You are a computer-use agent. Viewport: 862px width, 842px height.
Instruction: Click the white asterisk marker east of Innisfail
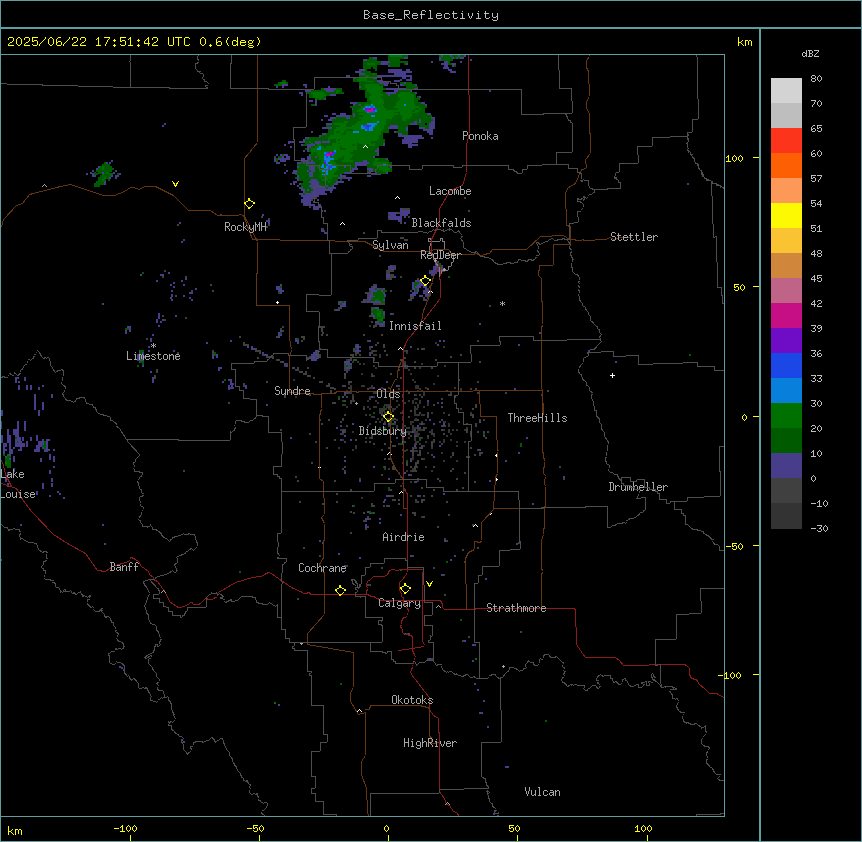(x=502, y=303)
